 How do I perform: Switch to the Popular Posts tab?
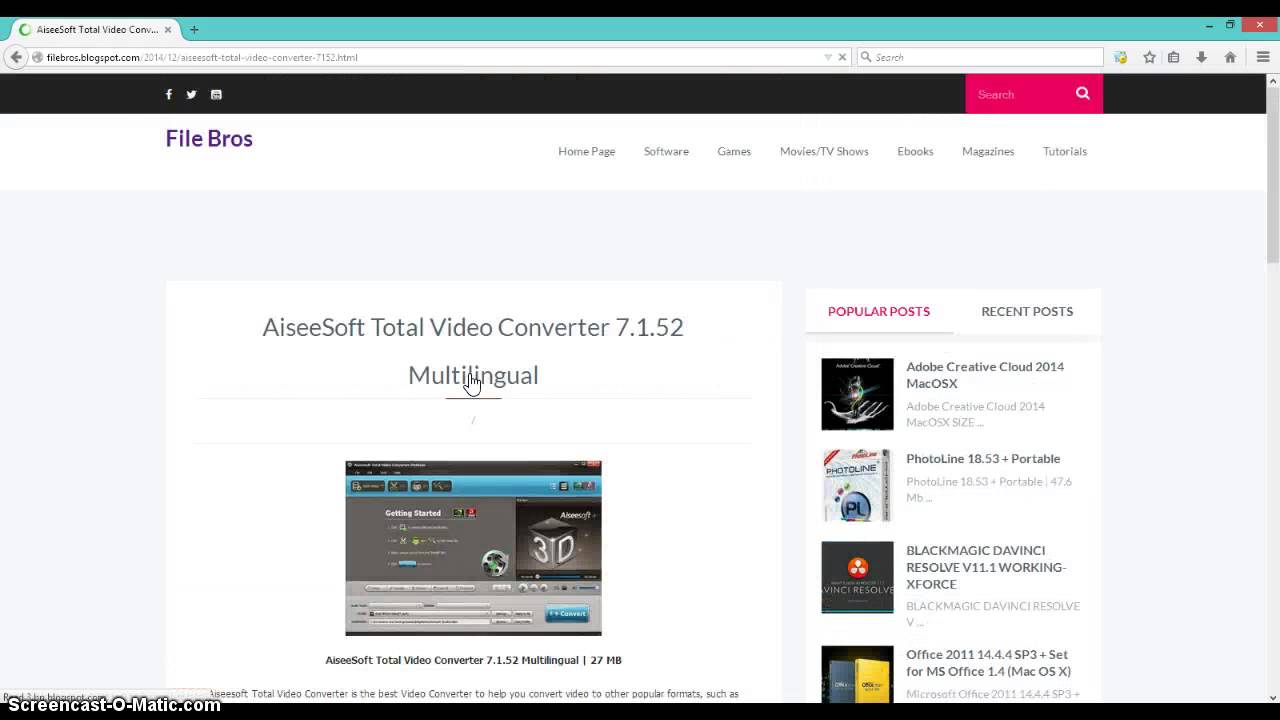pyautogui.click(x=879, y=311)
